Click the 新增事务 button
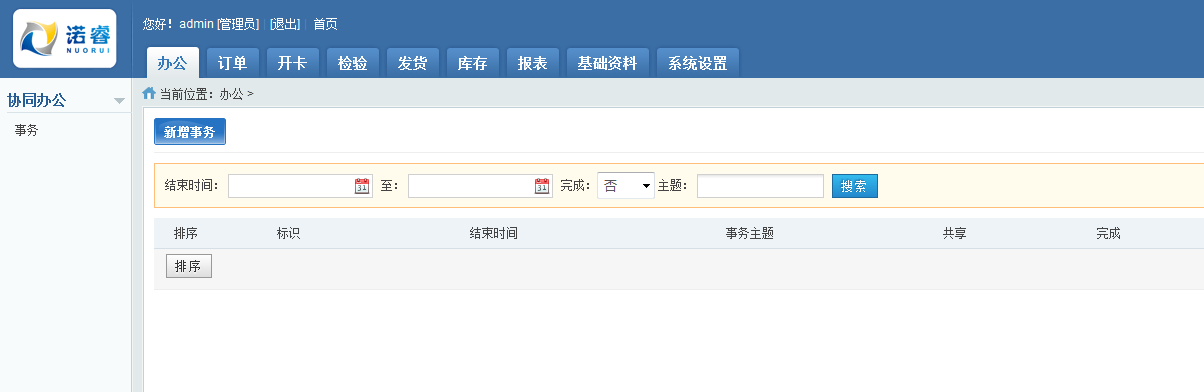This screenshot has width=1204, height=392. point(190,132)
